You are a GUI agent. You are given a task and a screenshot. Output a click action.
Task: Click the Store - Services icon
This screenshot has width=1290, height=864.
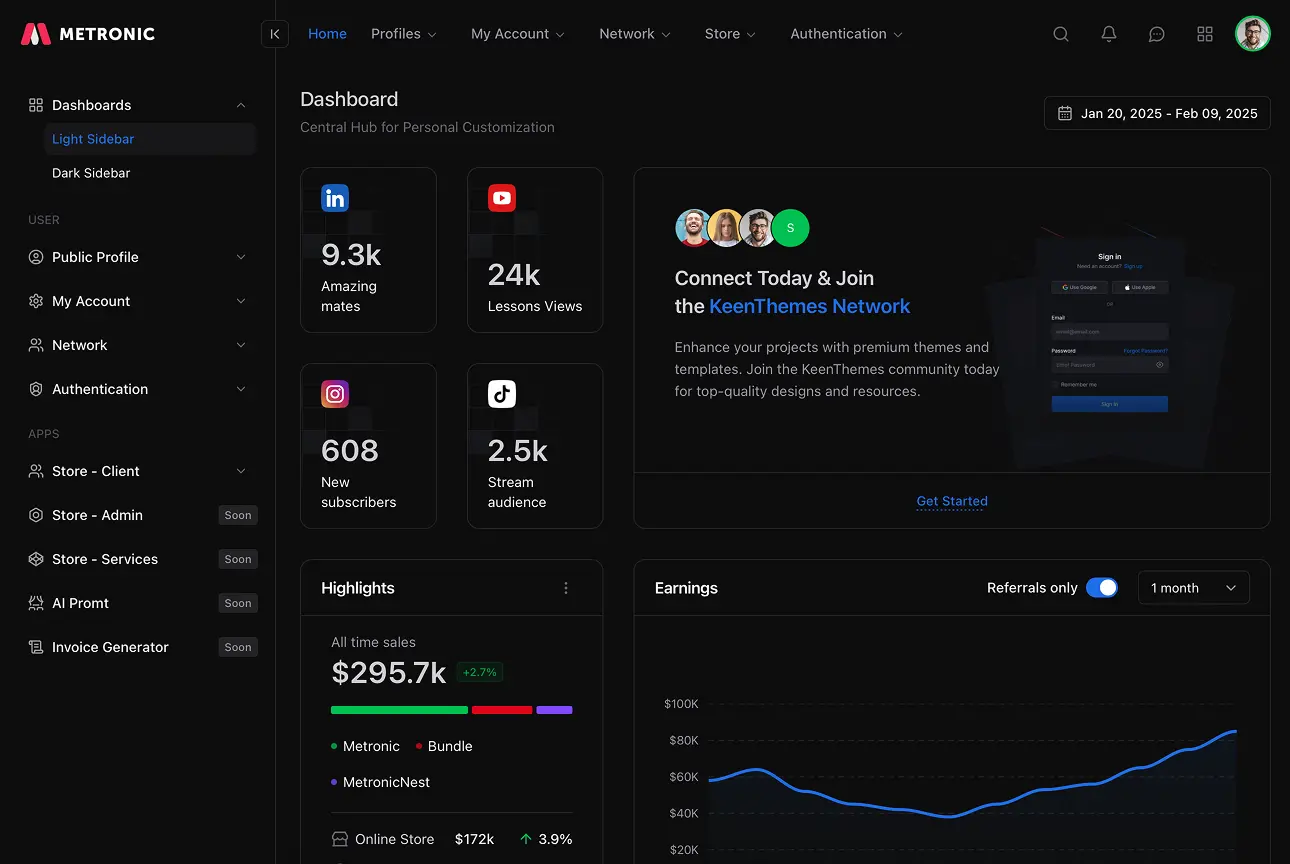tap(36, 559)
